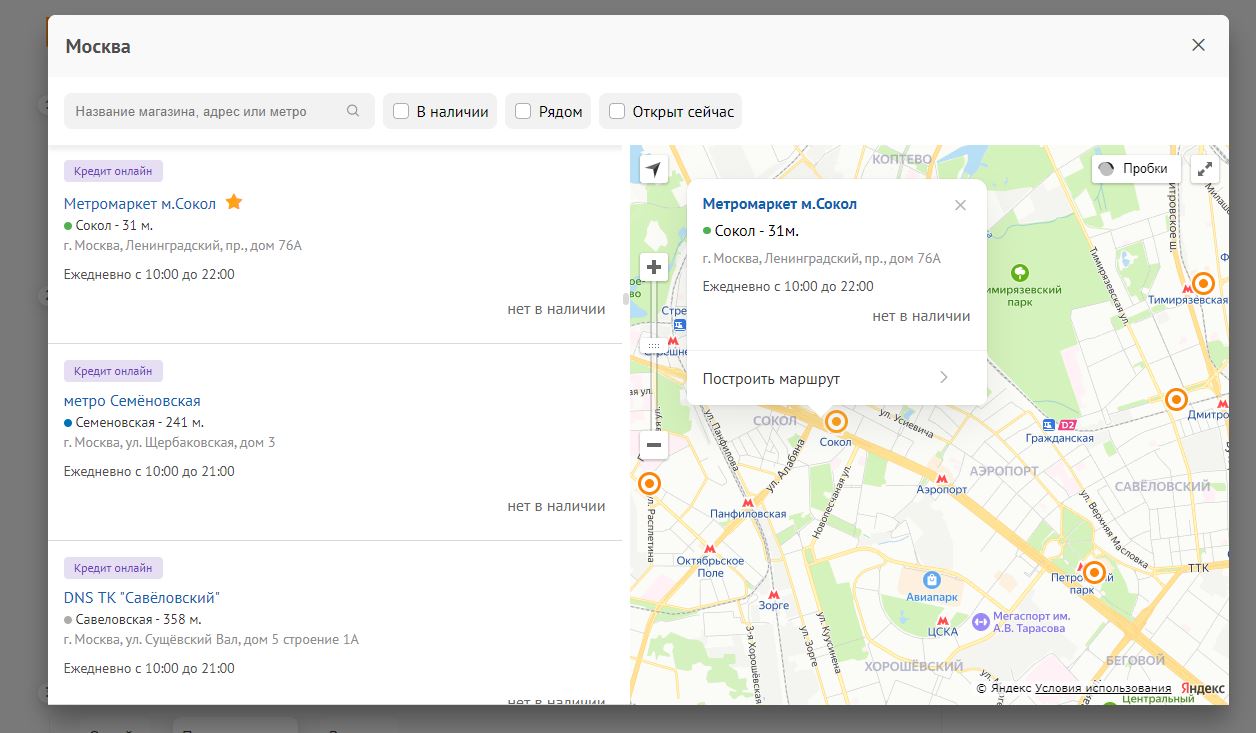Image resolution: width=1256 pixels, height=733 pixels.
Task: Click Метромаркет м.Сокол title in map popup
Action: 780,204
